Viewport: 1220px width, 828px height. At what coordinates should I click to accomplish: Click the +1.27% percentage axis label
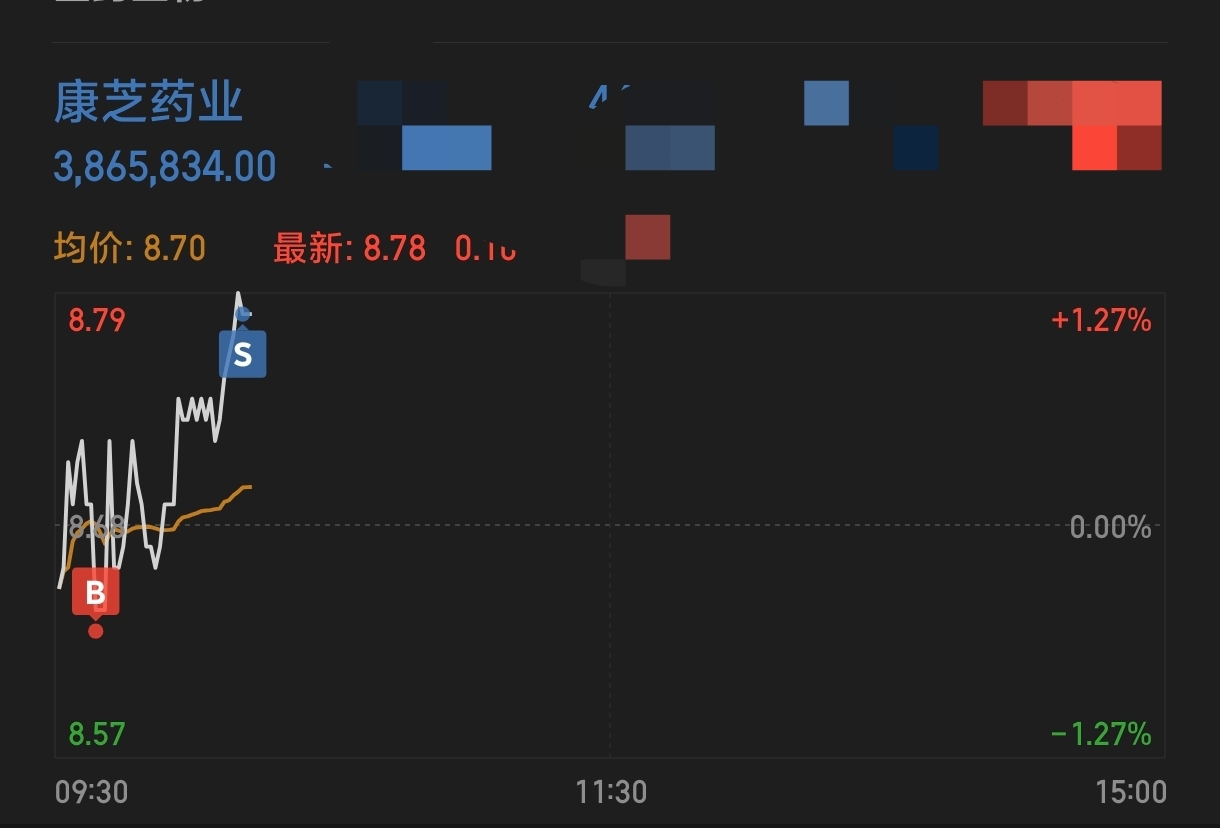(x=1100, y=320)
